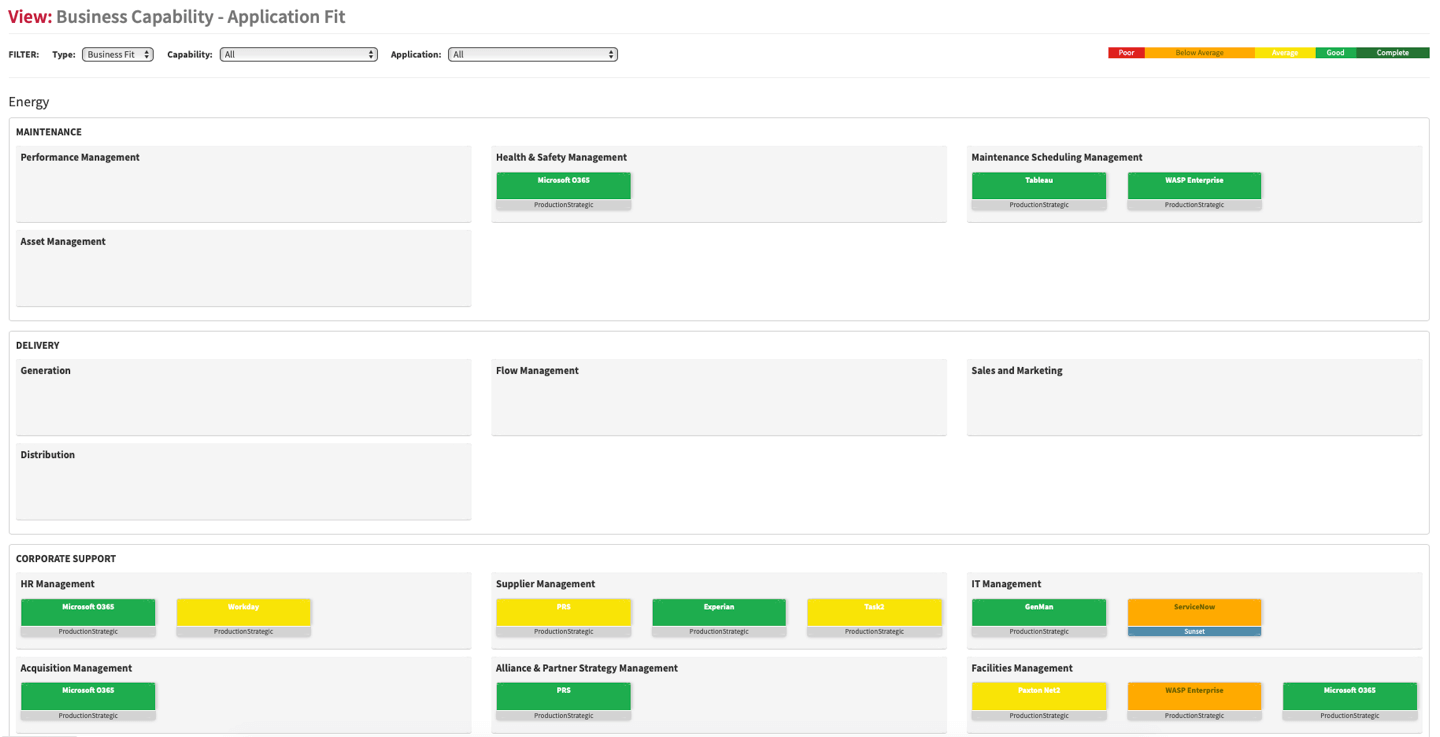
Task: Select the Asset Management capability heading
Action: tap(63, 242)
